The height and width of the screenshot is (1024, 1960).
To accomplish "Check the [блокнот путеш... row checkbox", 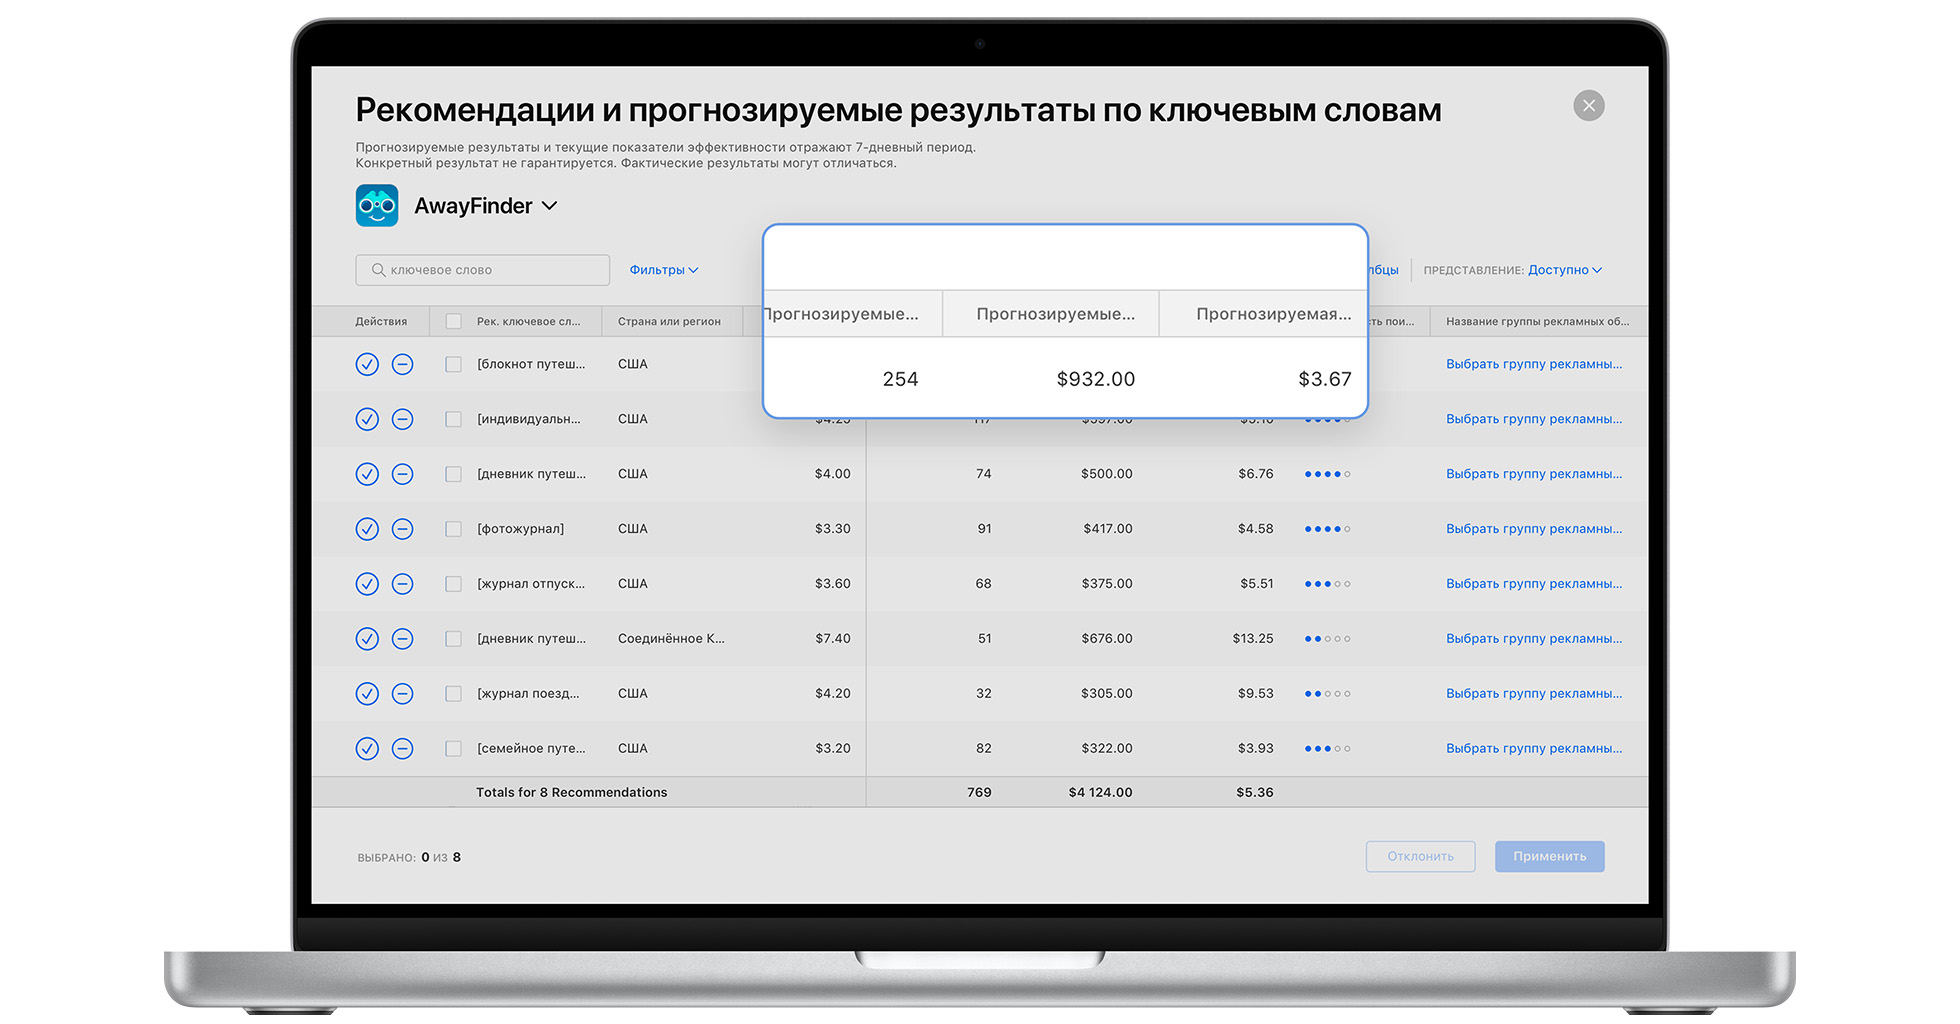I will 453,364.
